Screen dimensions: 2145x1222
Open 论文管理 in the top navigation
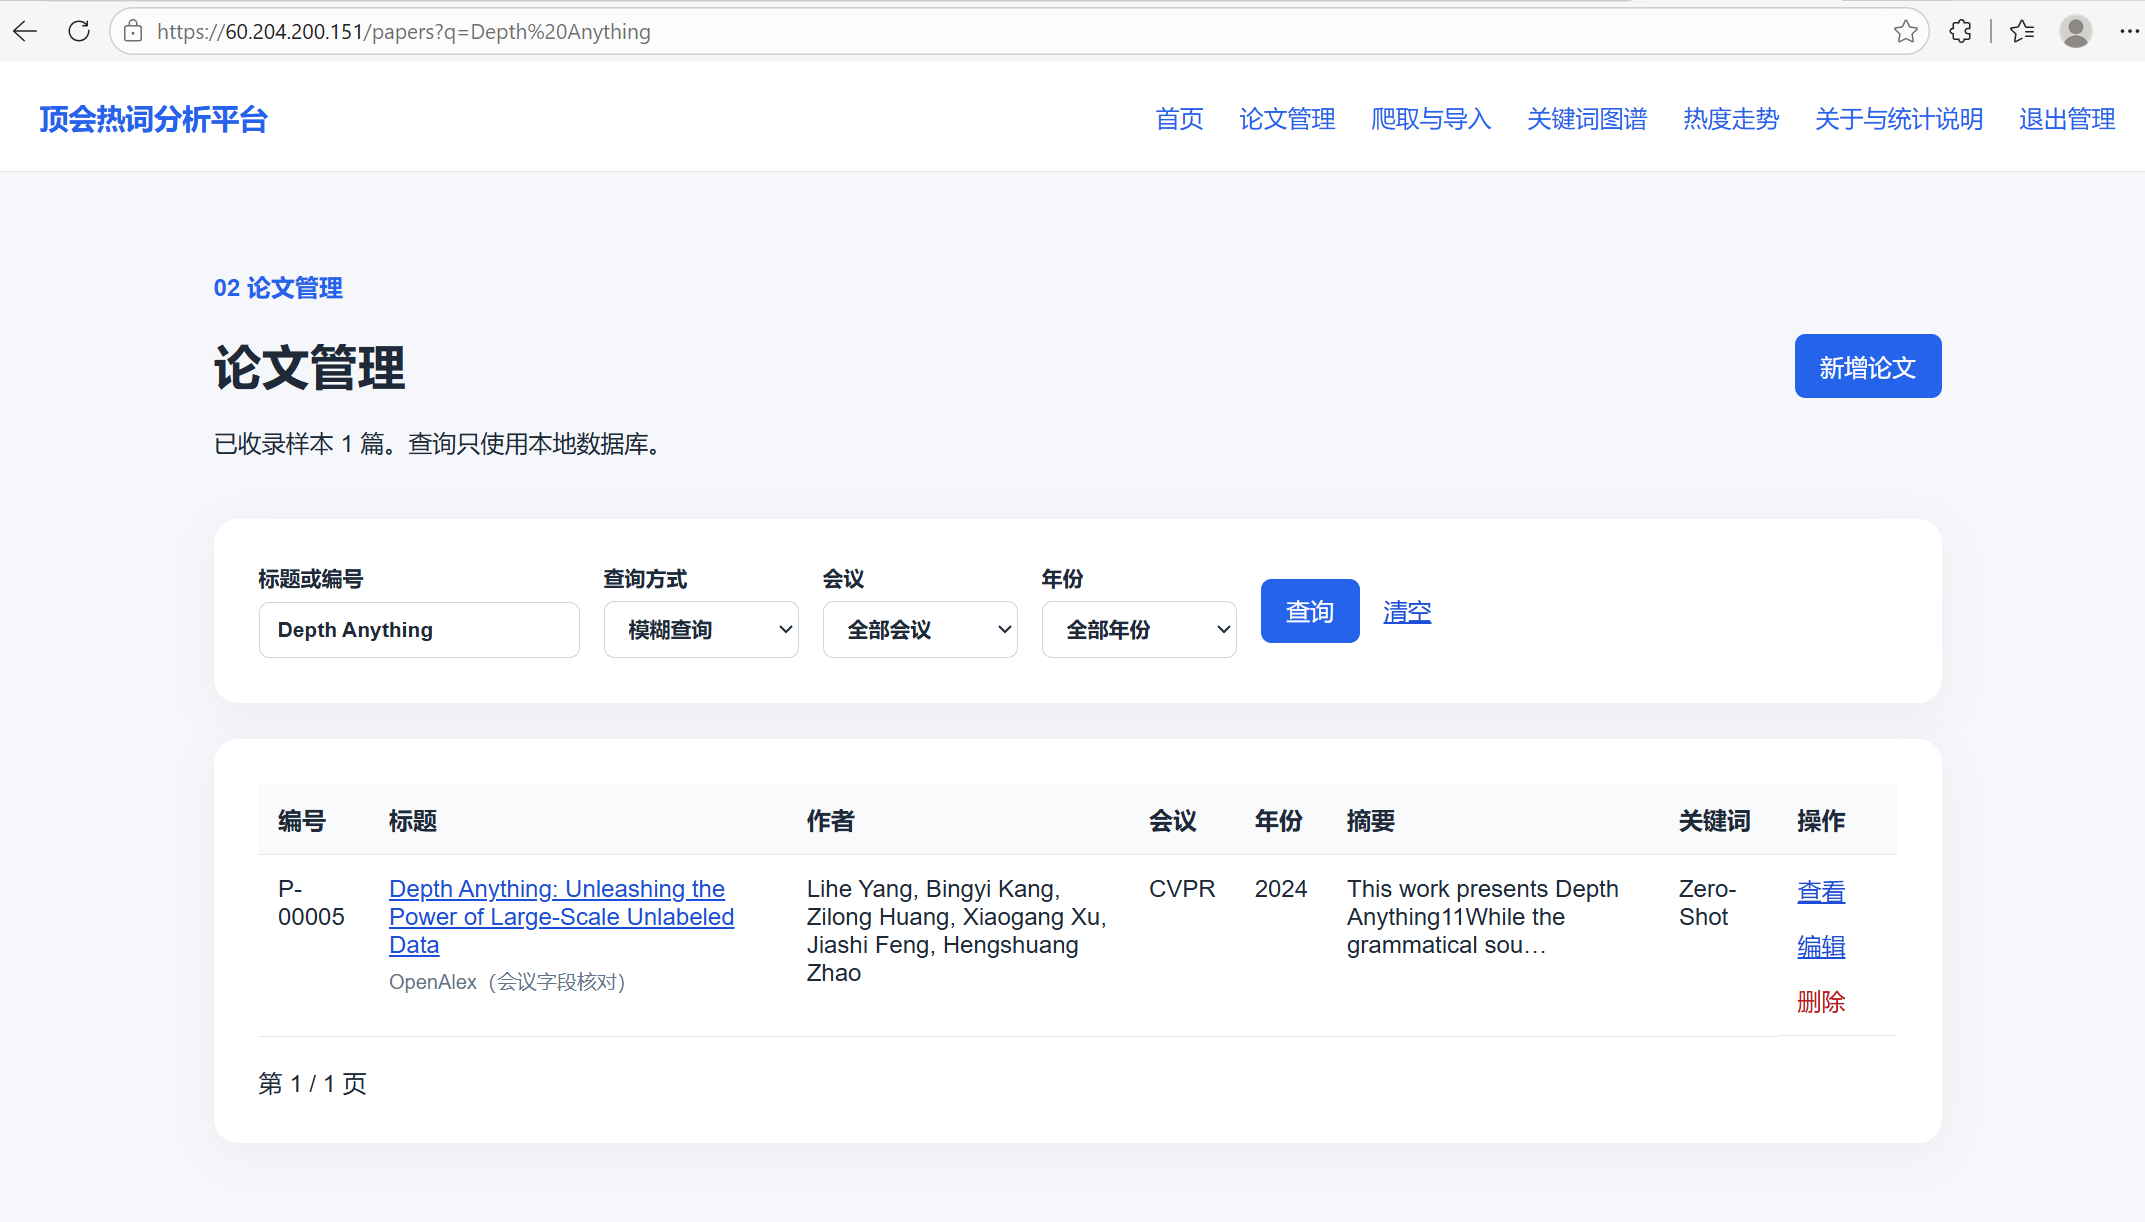click(x=1287, y=119)
